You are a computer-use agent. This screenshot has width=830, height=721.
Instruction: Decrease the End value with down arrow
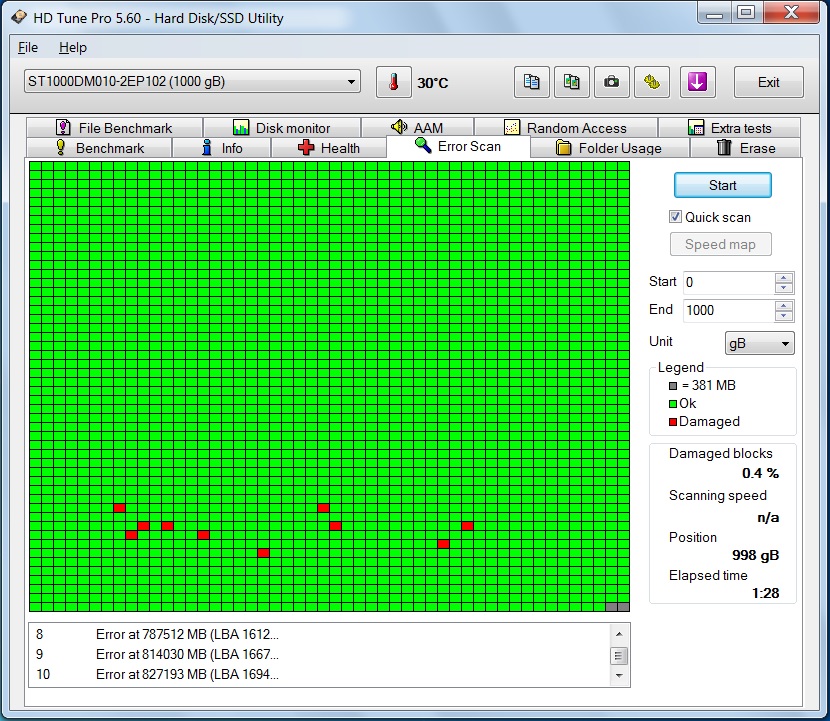(784, 316)
